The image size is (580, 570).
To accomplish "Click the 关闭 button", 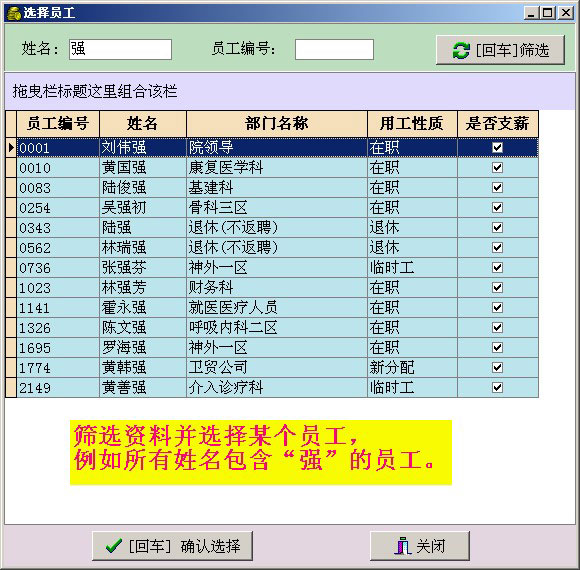I will [420, 546].
